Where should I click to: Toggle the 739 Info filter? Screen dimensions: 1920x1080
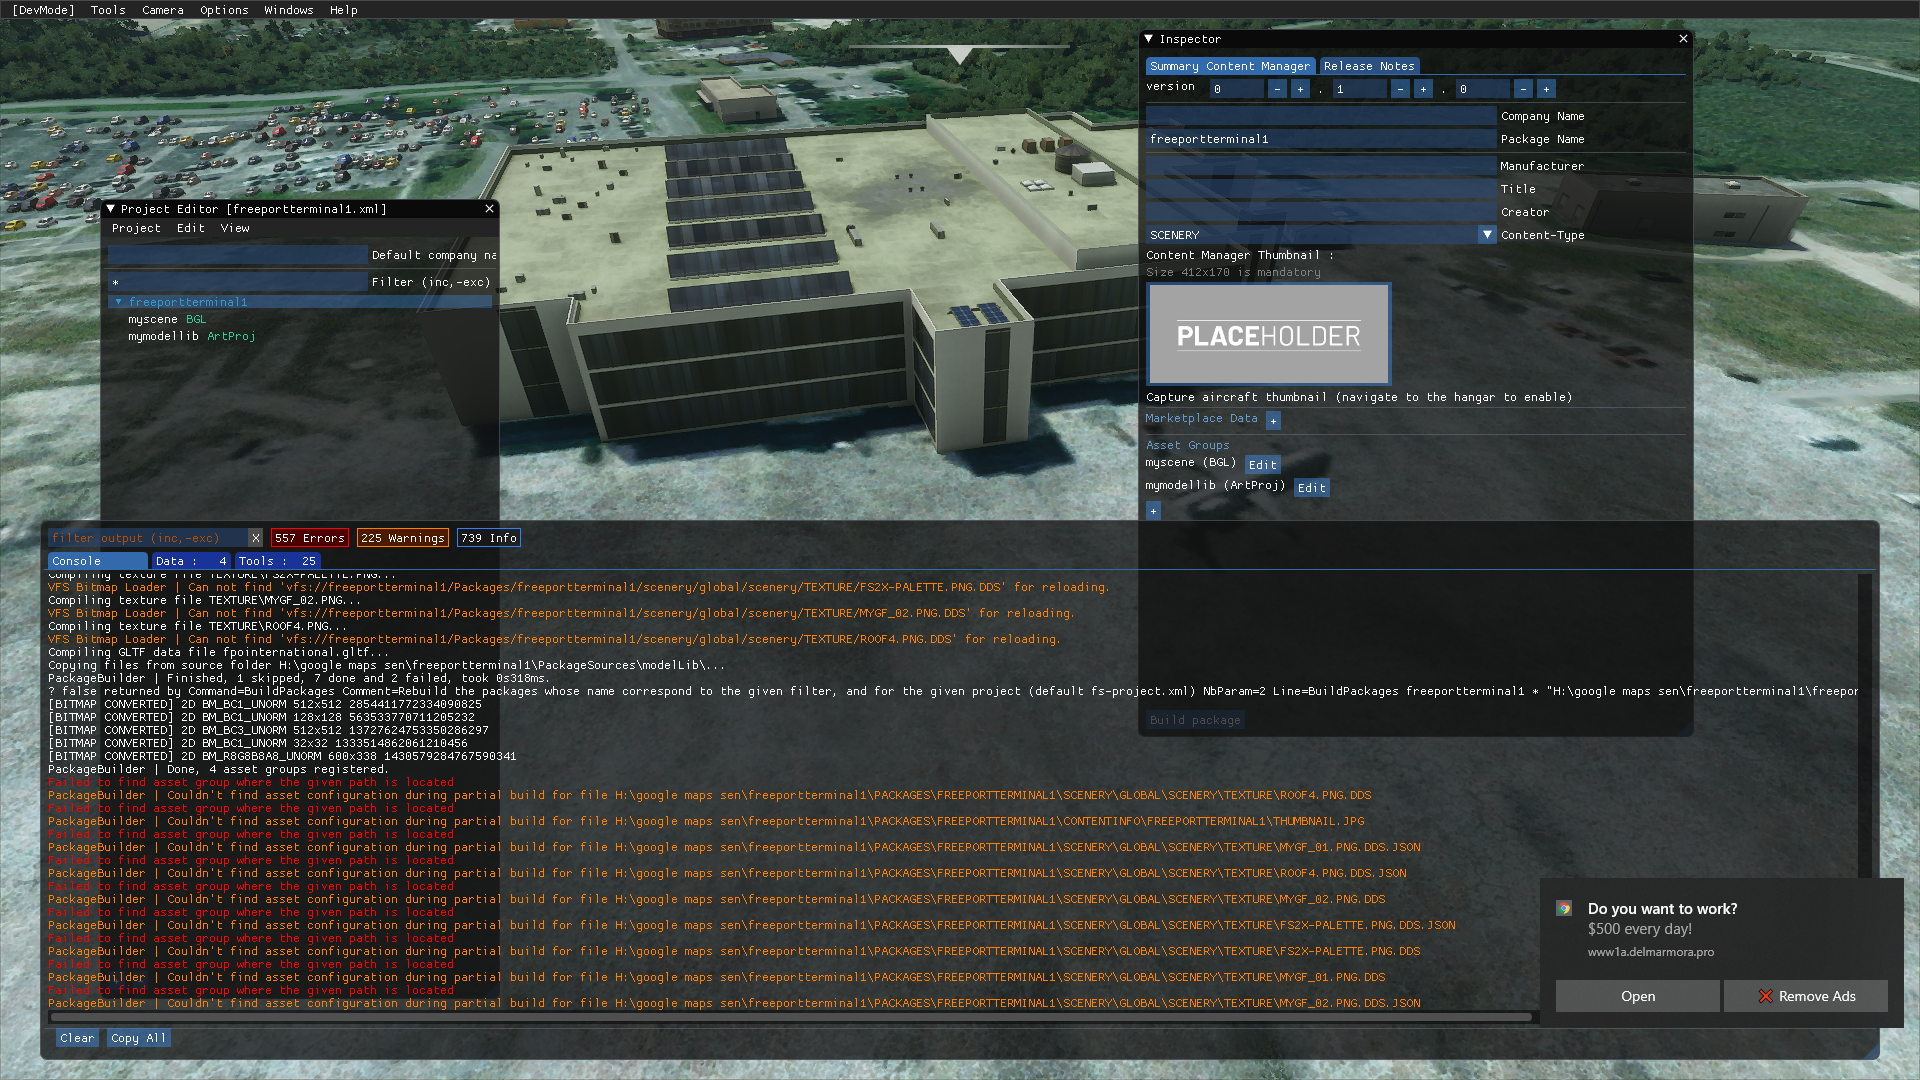tap(489, 538)
